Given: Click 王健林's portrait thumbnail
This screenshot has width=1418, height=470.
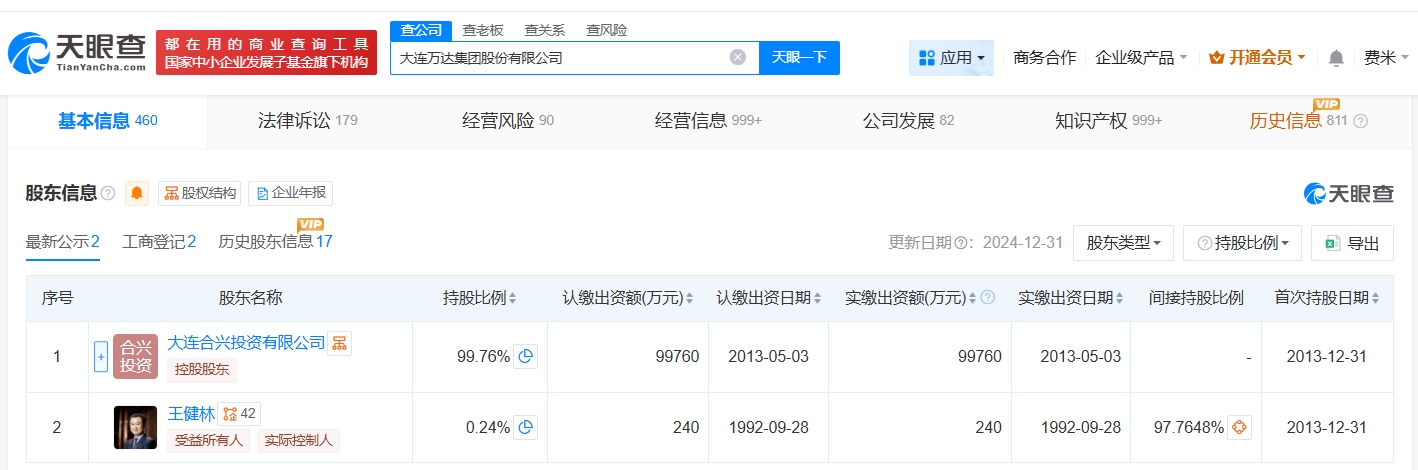Looking at the screenshot, I should pyautogui.click(x=135, y=427).
